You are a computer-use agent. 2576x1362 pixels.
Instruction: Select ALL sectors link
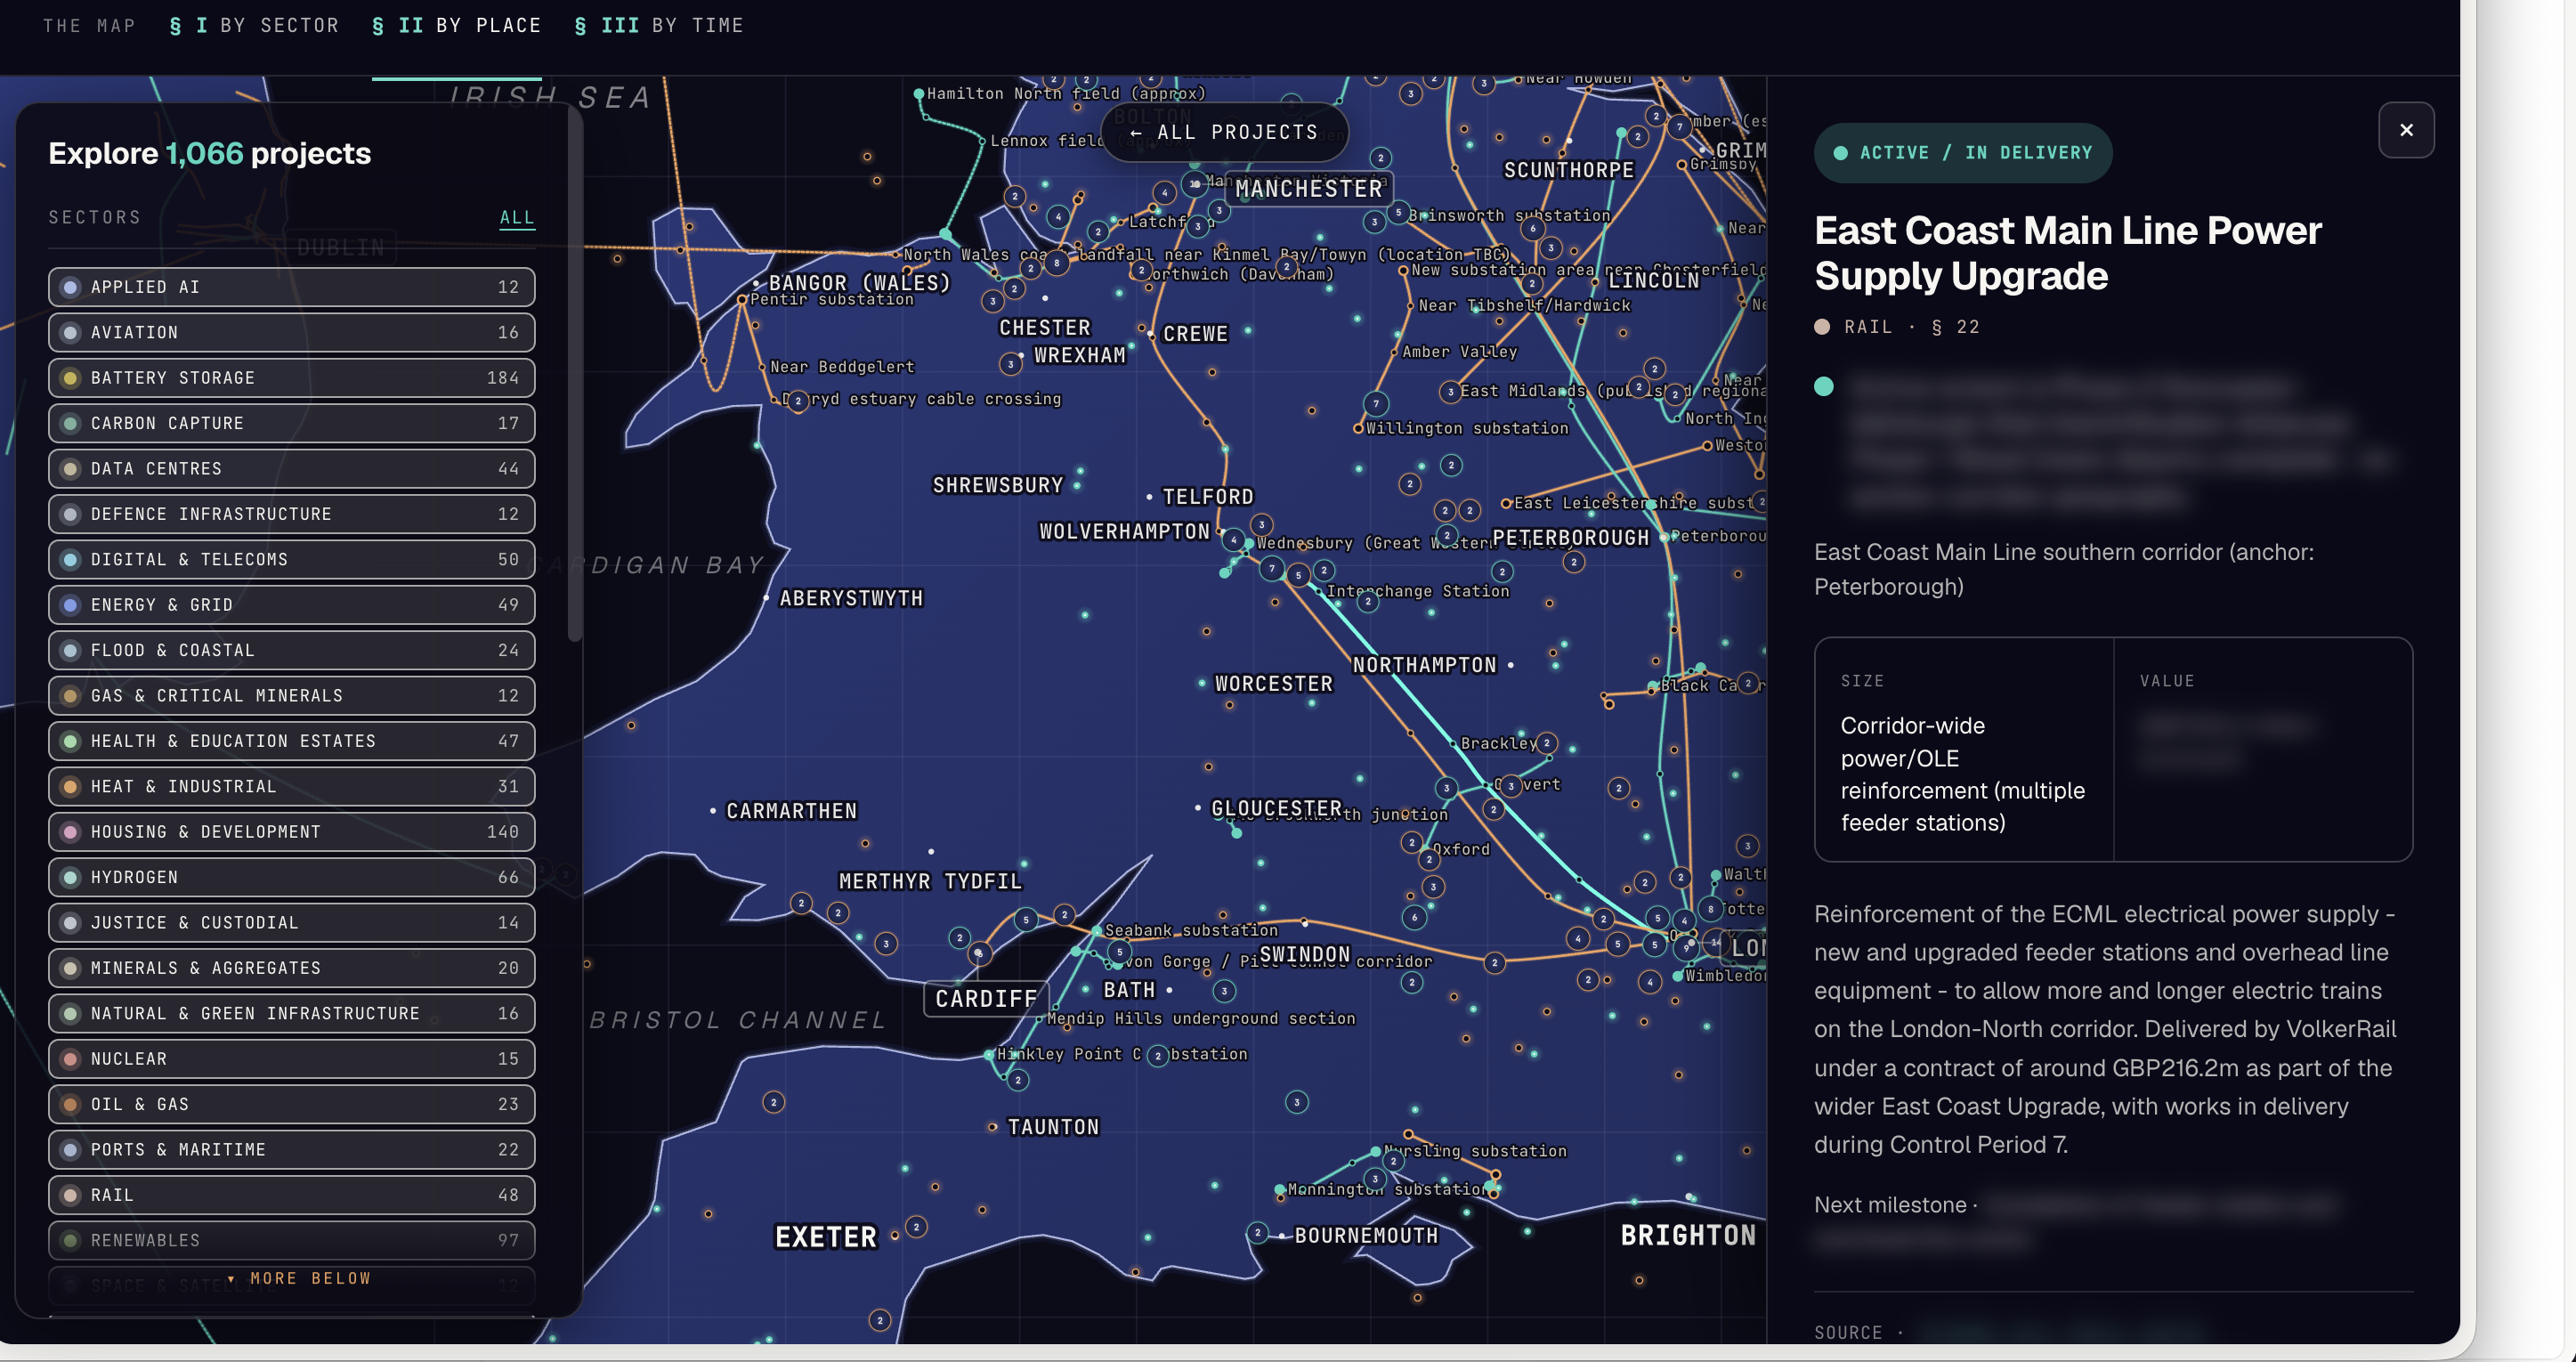click(x=517, y=217)
